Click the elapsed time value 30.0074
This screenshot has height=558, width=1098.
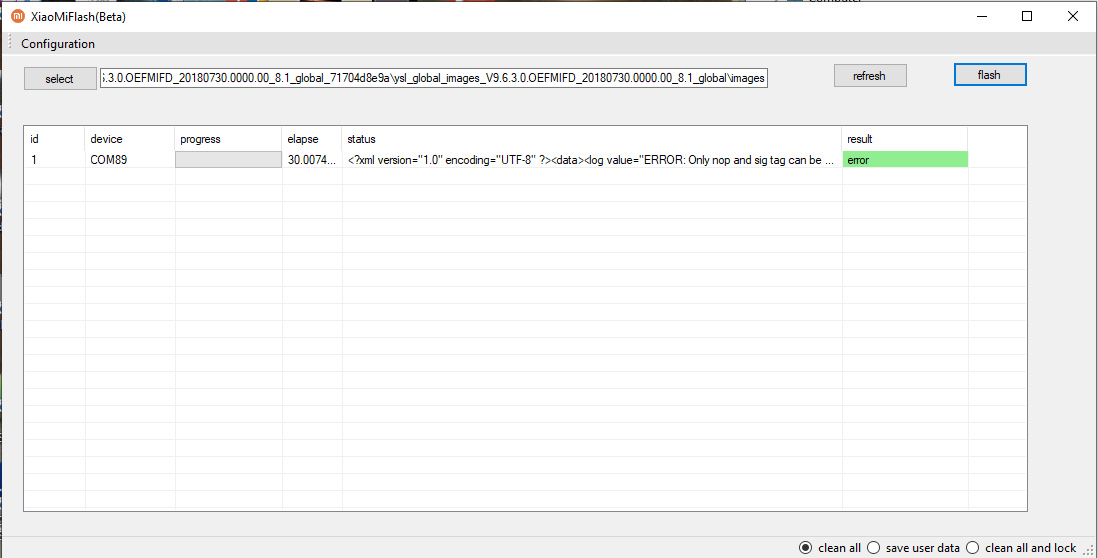tap(312, 160)
